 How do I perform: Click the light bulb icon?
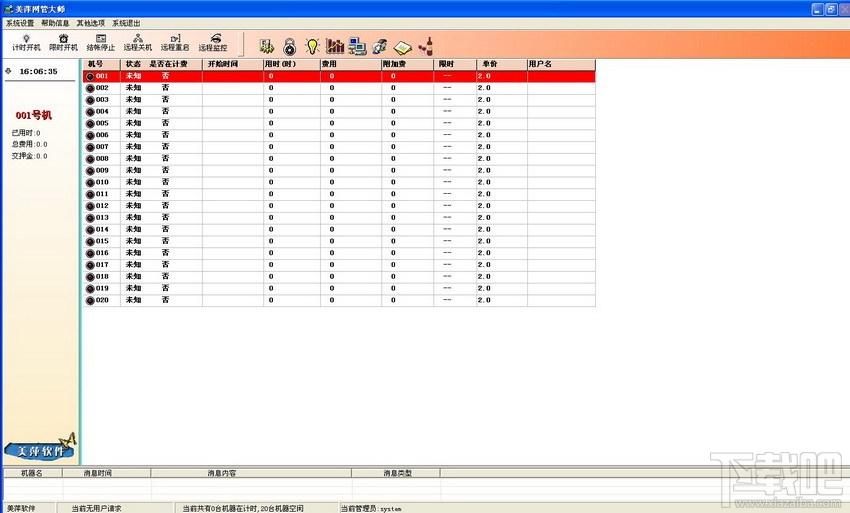click(312, 47)
